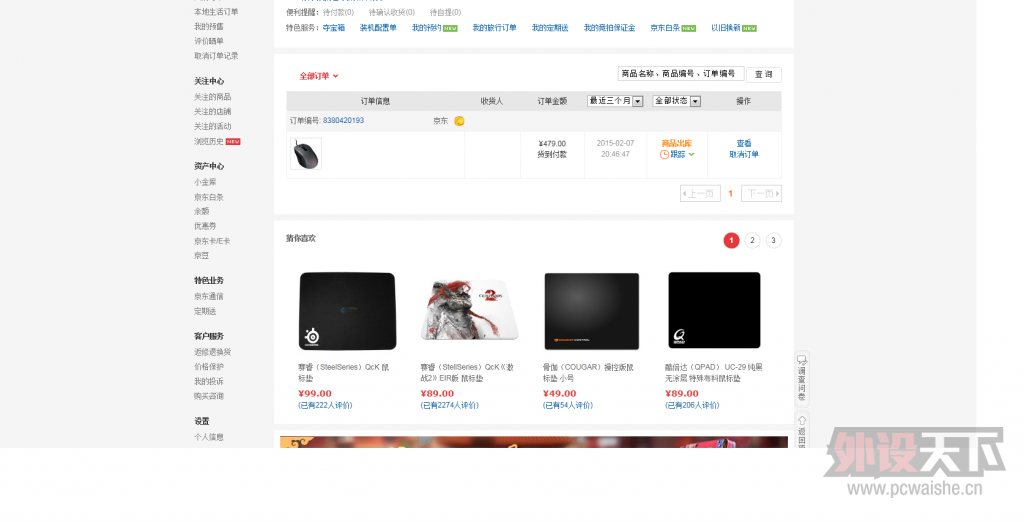Open order number 8380420193

tap(344, 121)
